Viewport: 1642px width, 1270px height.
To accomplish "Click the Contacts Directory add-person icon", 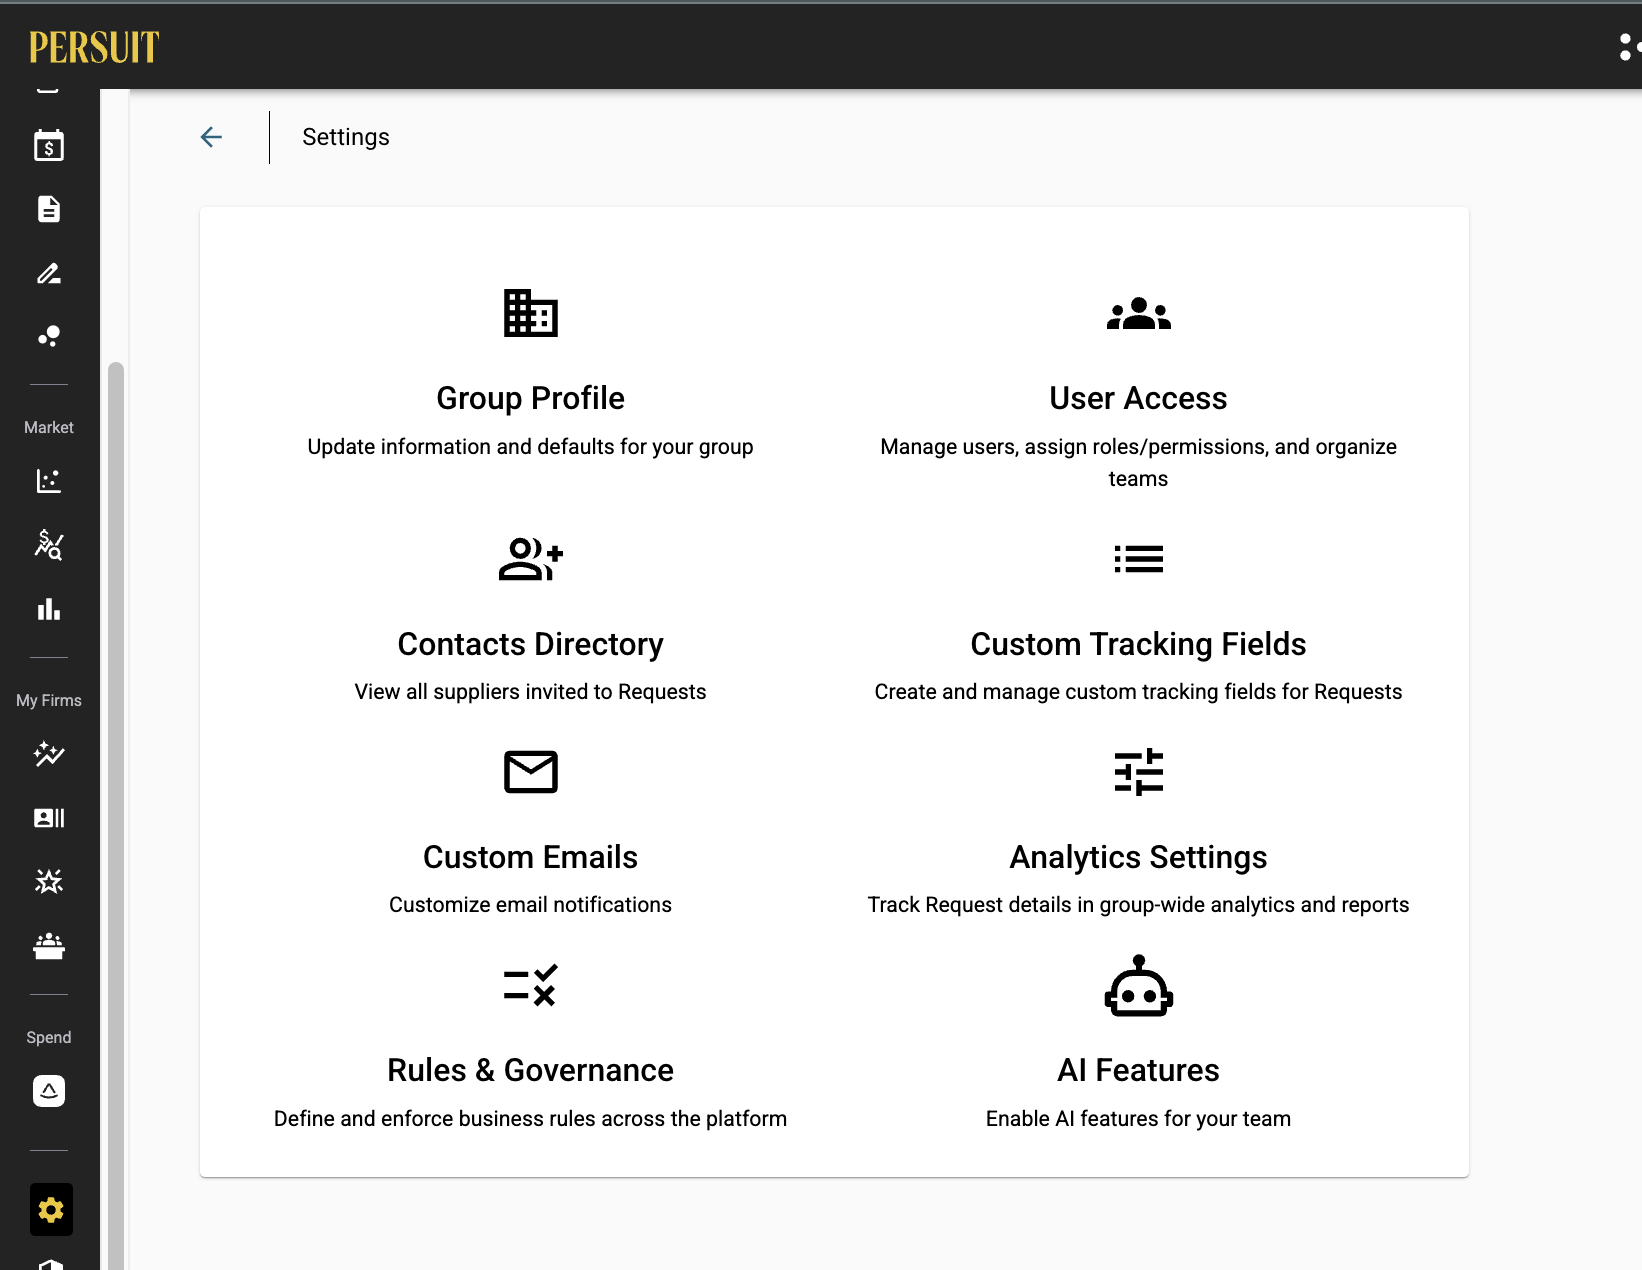I will (531, 559).
